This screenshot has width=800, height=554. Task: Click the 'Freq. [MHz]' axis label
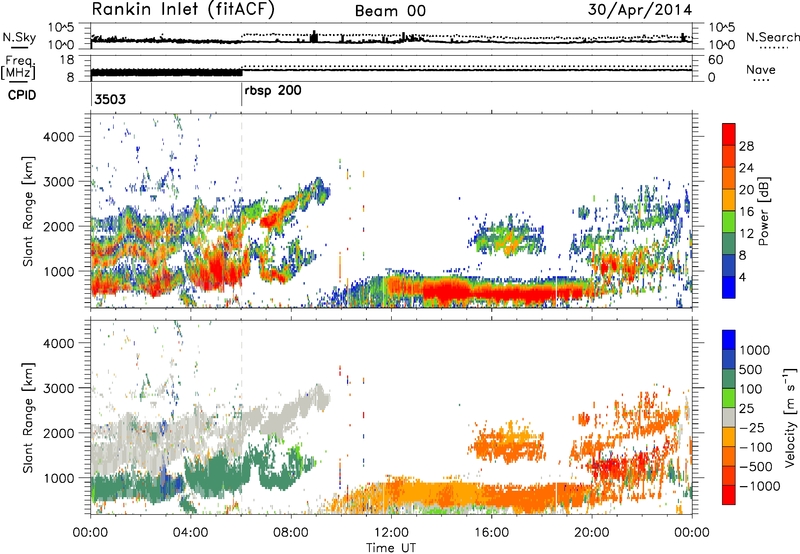(x=18, y=68)
